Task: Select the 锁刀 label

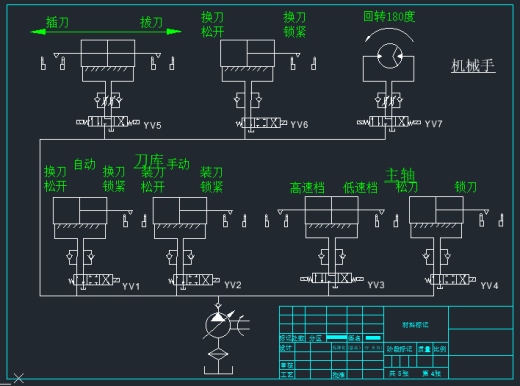Action: [466, 187]
